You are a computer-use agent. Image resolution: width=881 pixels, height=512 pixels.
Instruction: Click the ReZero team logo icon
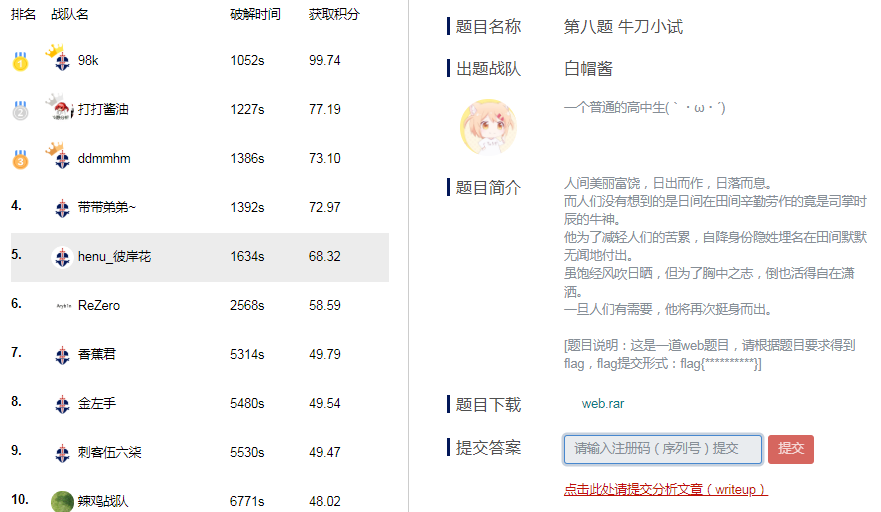click(63, 306)
